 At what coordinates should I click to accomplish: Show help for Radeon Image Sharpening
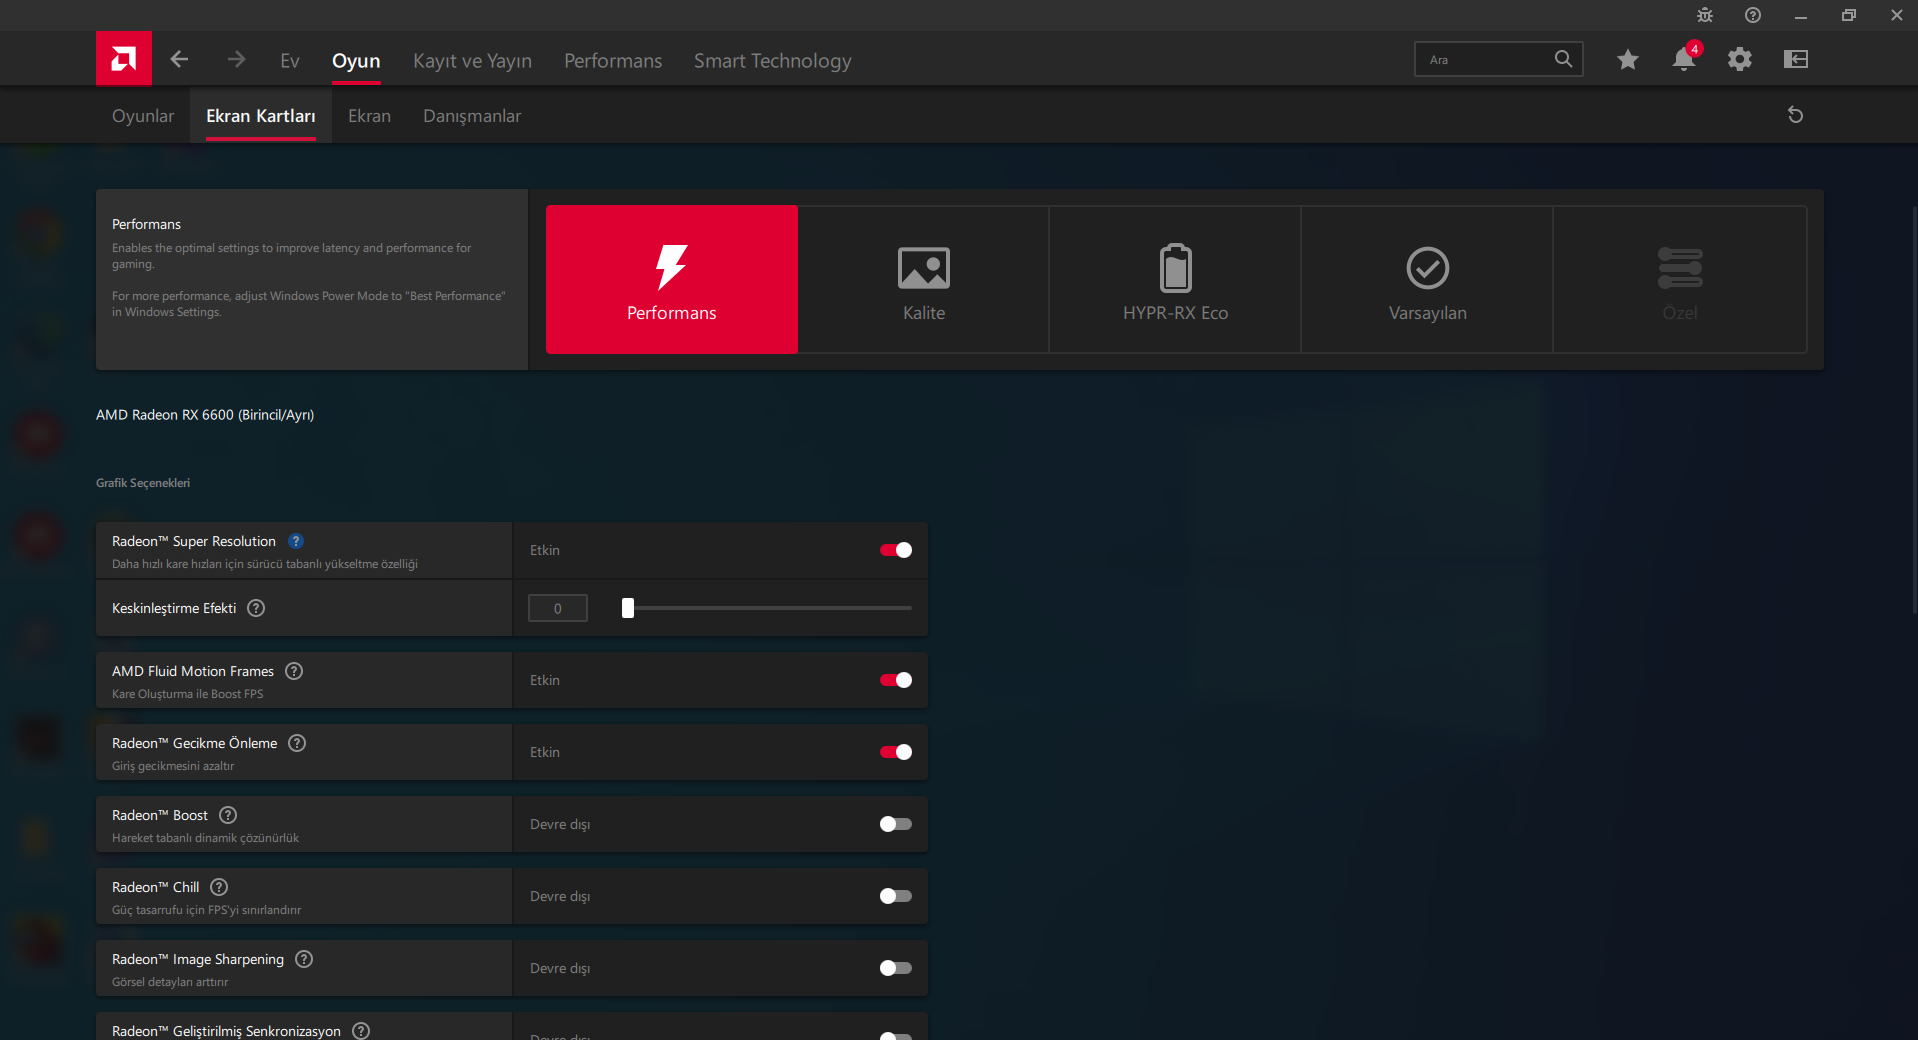click(304, 959)
